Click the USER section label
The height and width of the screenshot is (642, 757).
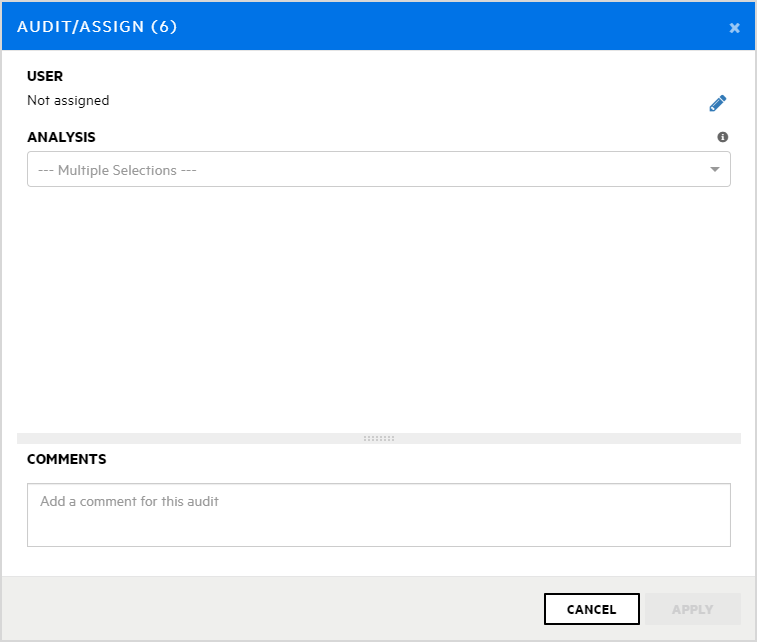pyautogui.click(x=45, y=76)
